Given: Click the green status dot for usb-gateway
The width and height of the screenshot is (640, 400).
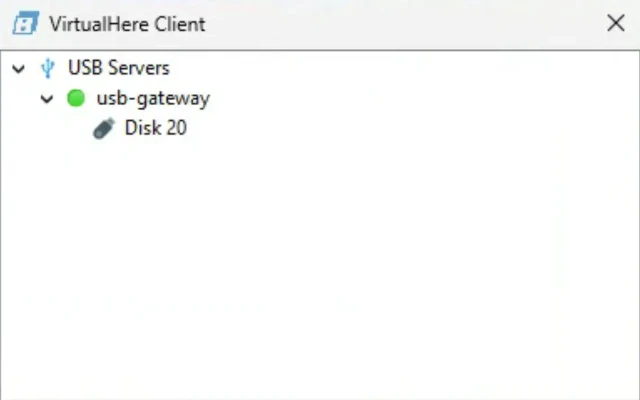Looking at the screenshot, I should 76,98.
